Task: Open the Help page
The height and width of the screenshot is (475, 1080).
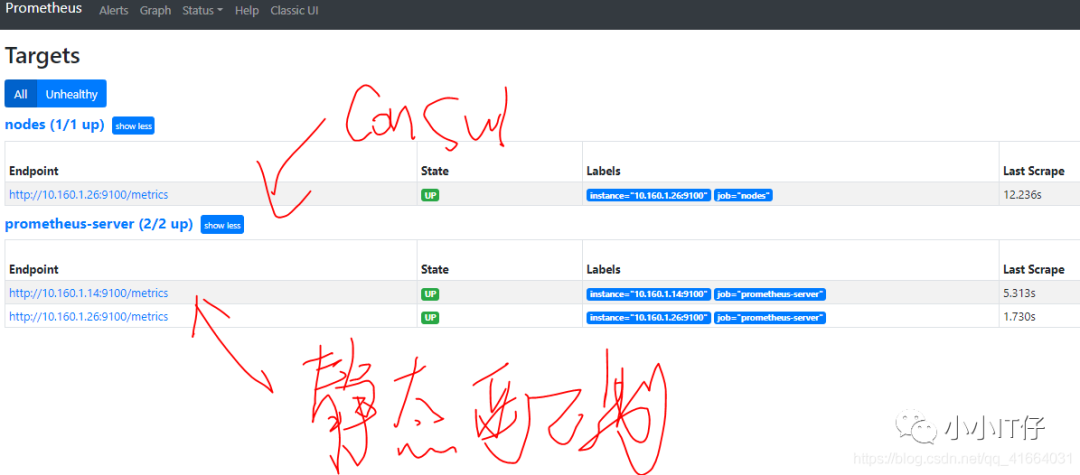Action: click(247, 11)
